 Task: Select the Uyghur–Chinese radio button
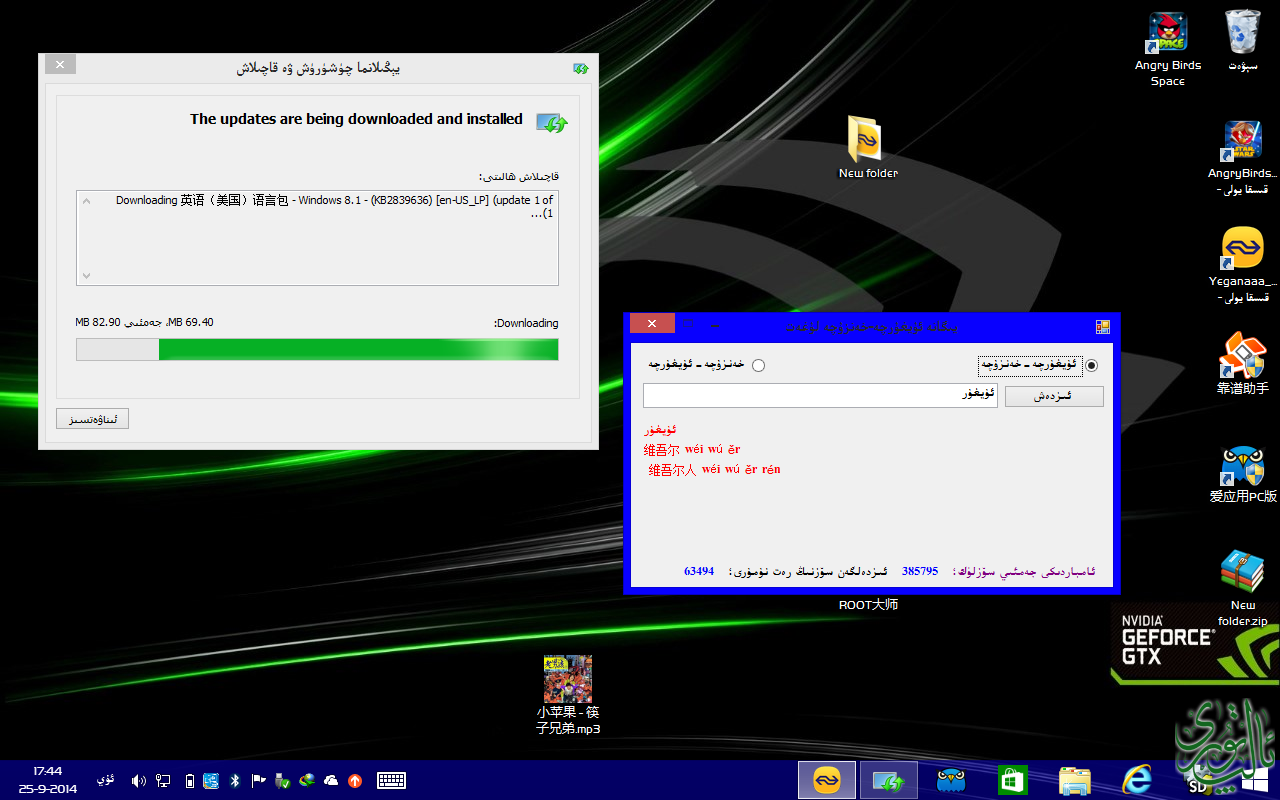tap(1091, 365)
